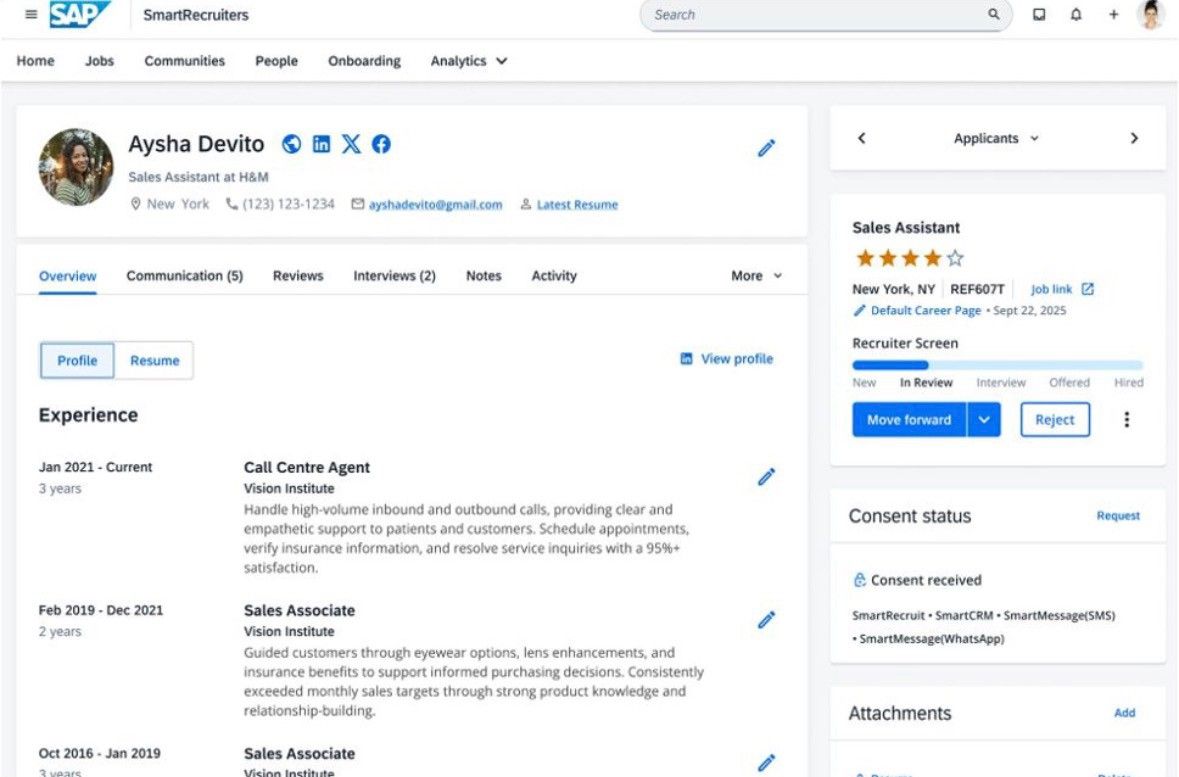Click Aysha Devito's profile photo
The image size is (1179, 777).
[76, 167]
